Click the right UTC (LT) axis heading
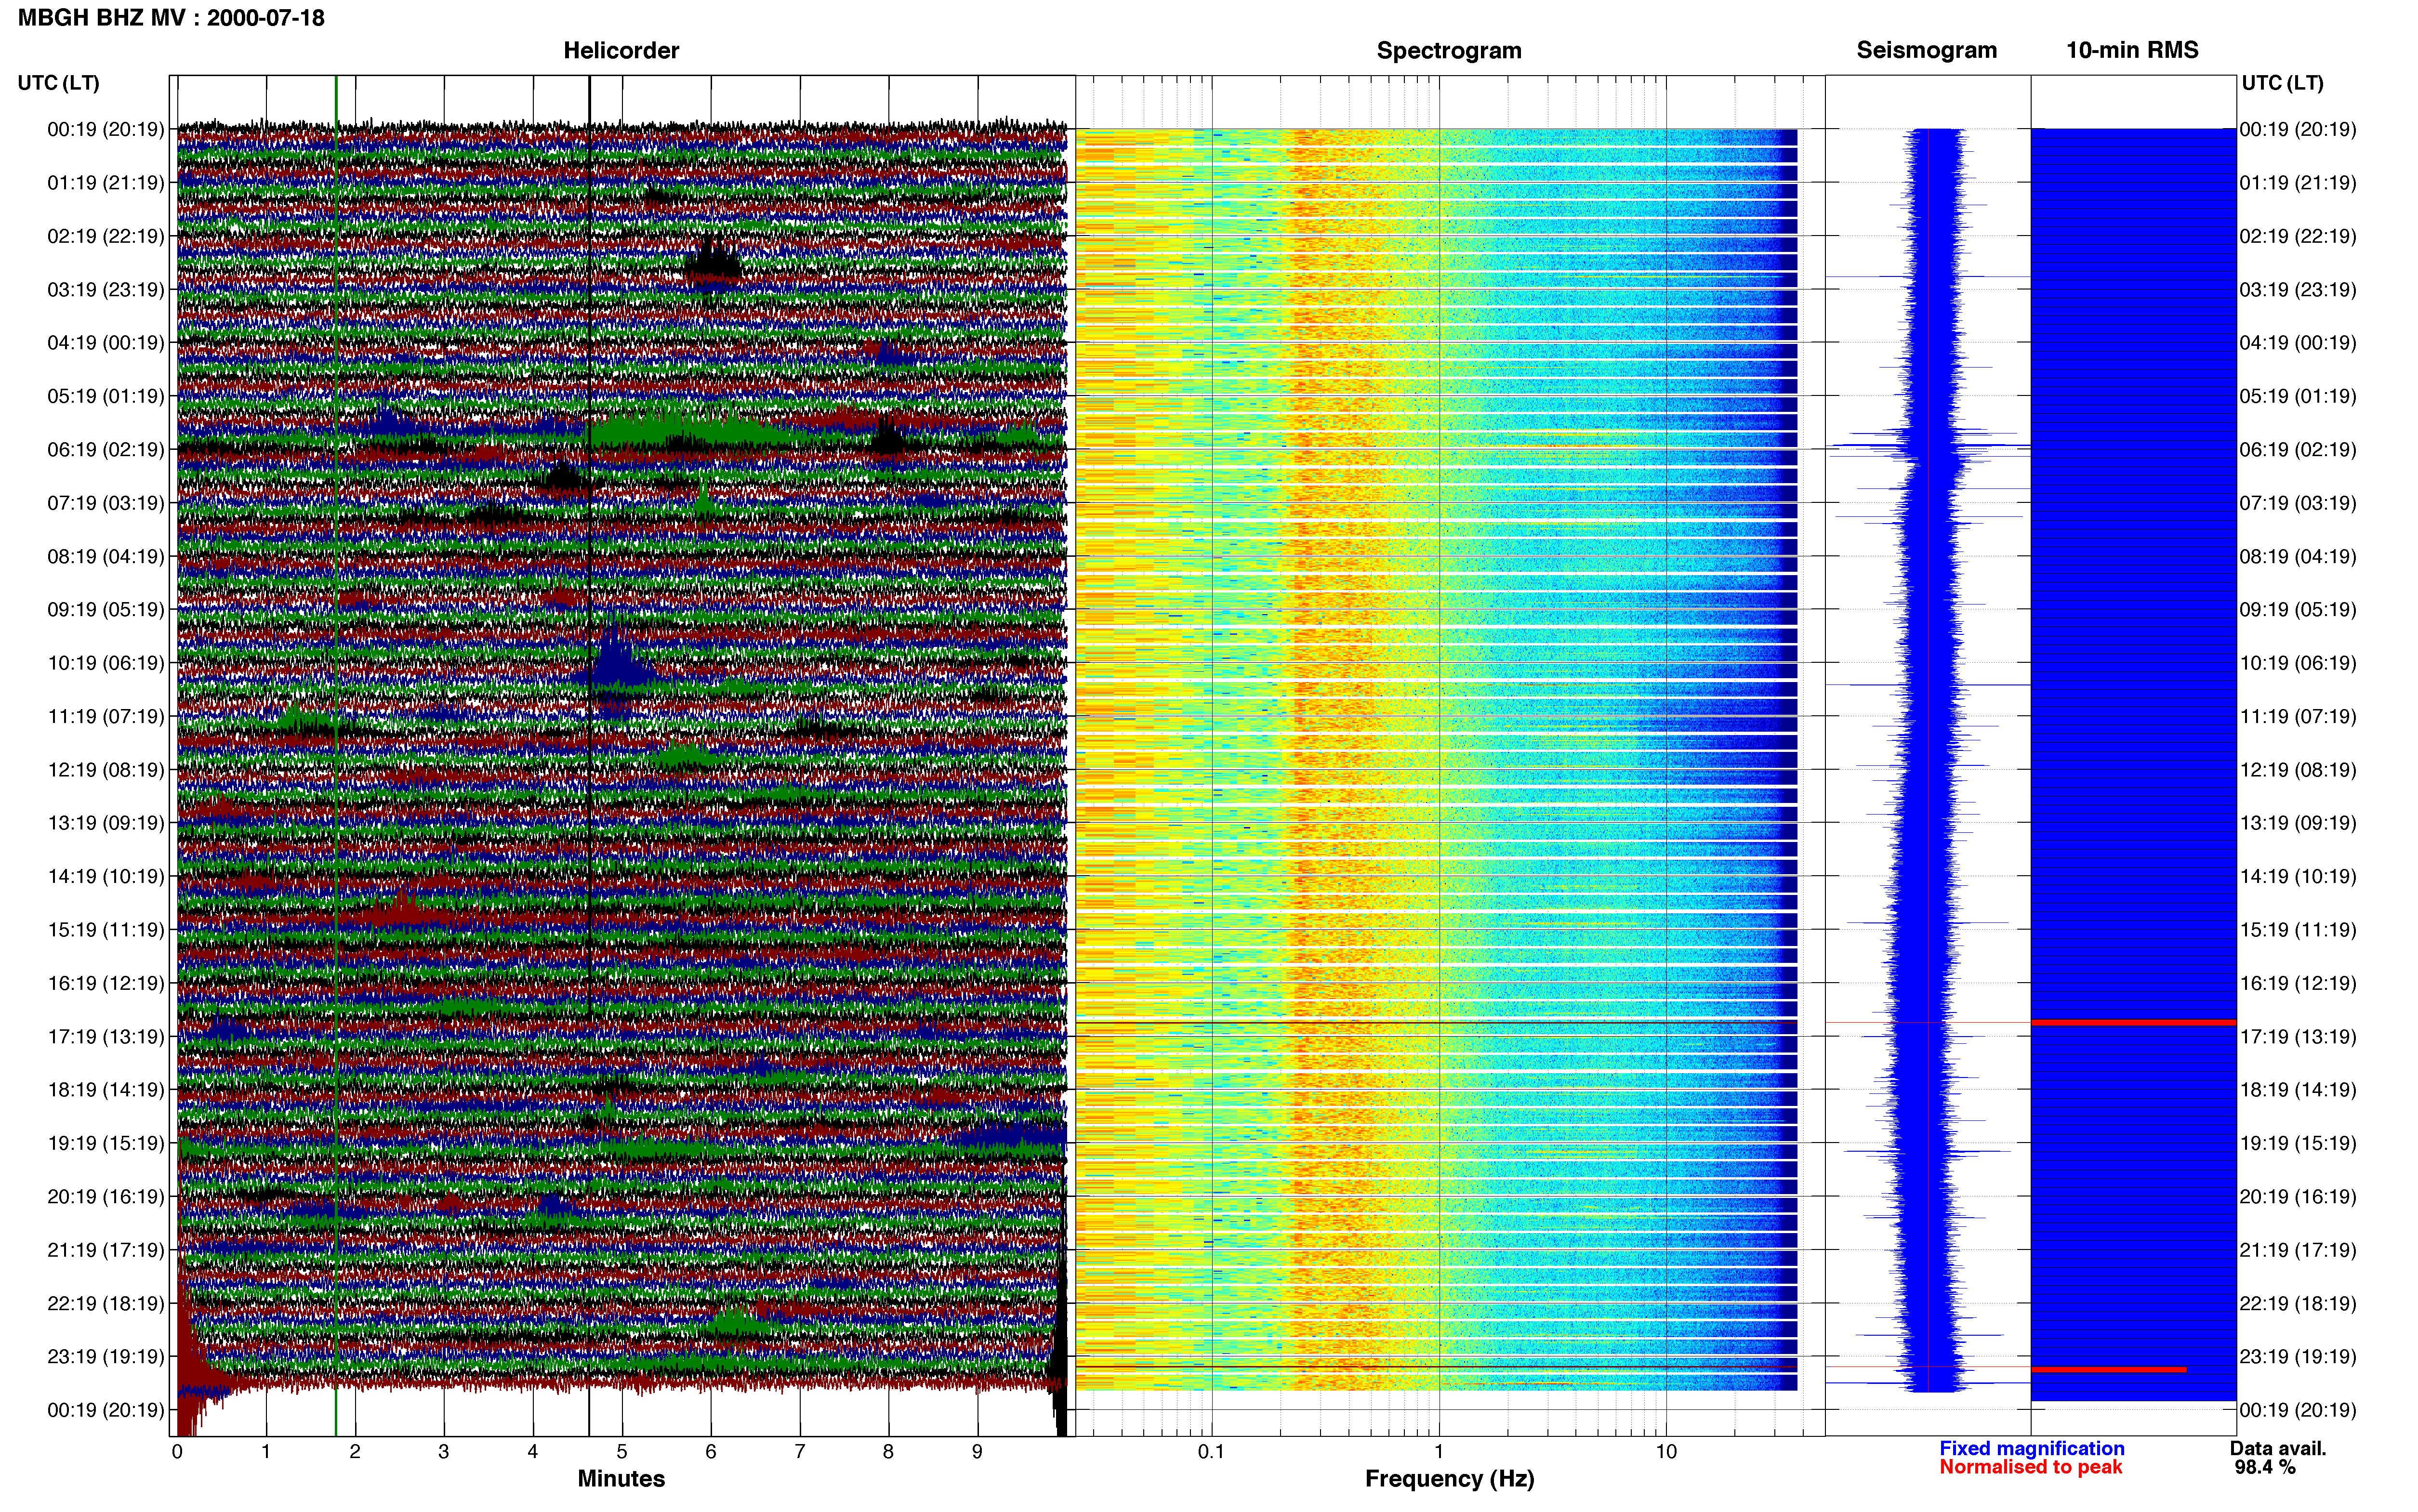Image resolution: width=2418 pixels, height=1512 pixels. (x=2283, y=83)
